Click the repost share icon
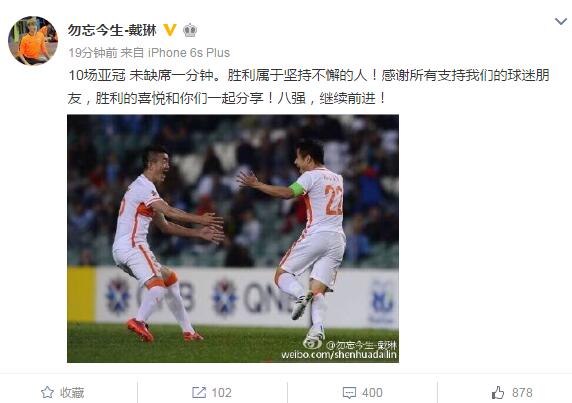 [x=199, y=392]
